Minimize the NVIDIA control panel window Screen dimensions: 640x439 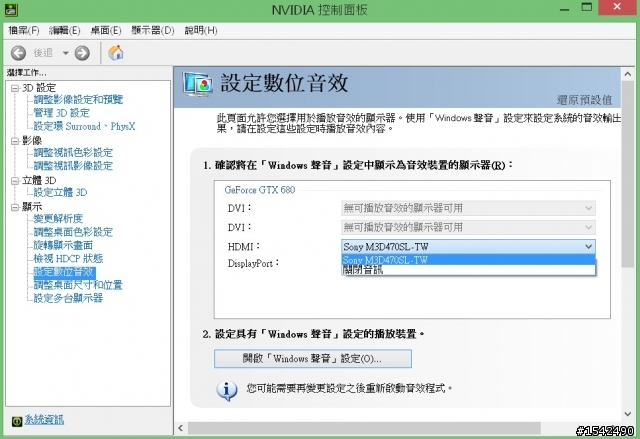click(564, 8)
